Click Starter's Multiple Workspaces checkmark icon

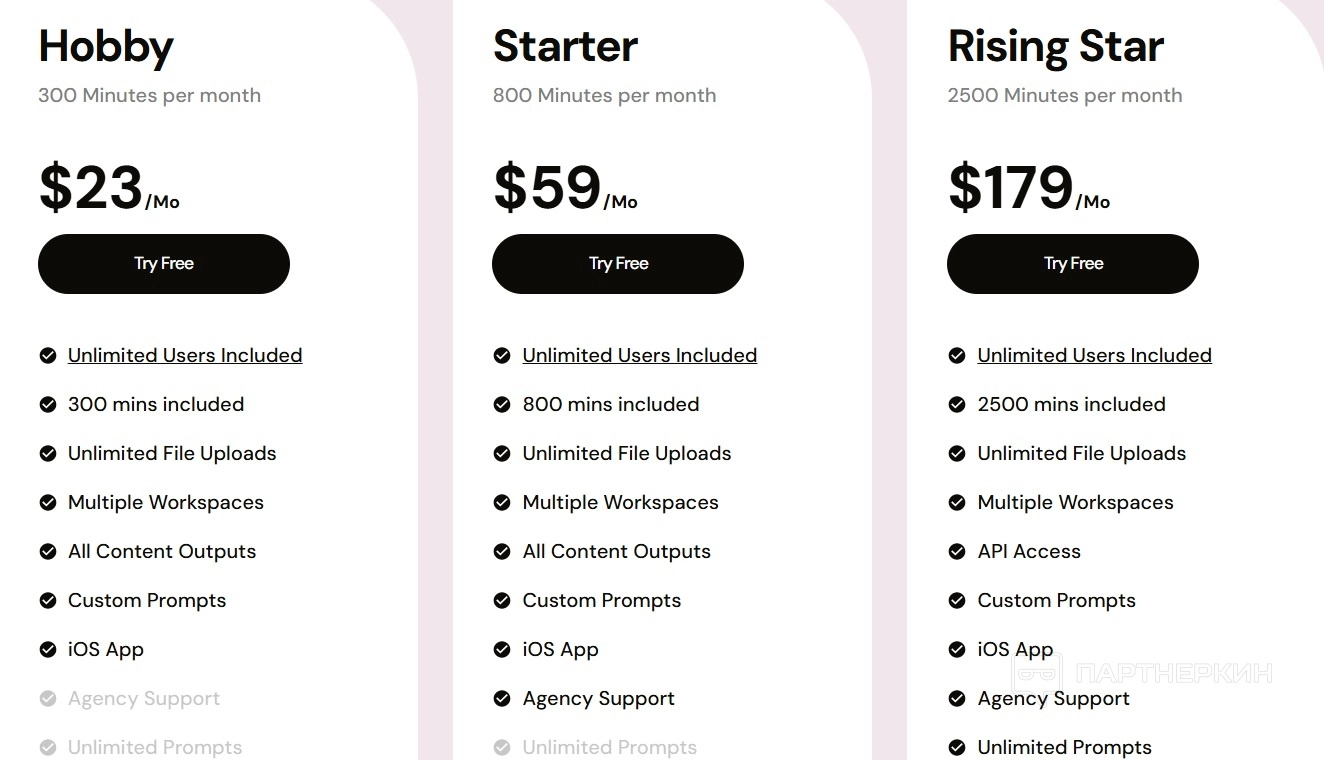pyautogui.click(x=502, y=502)
